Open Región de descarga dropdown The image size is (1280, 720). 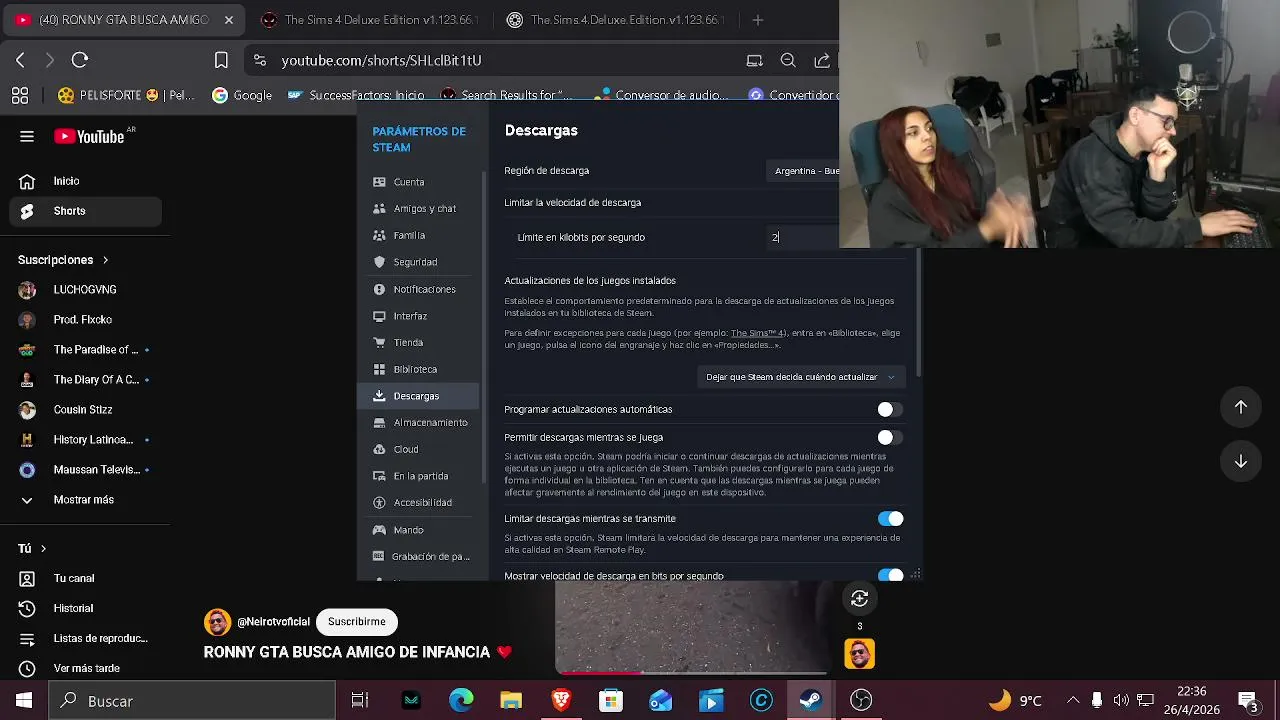coord(803,171)
